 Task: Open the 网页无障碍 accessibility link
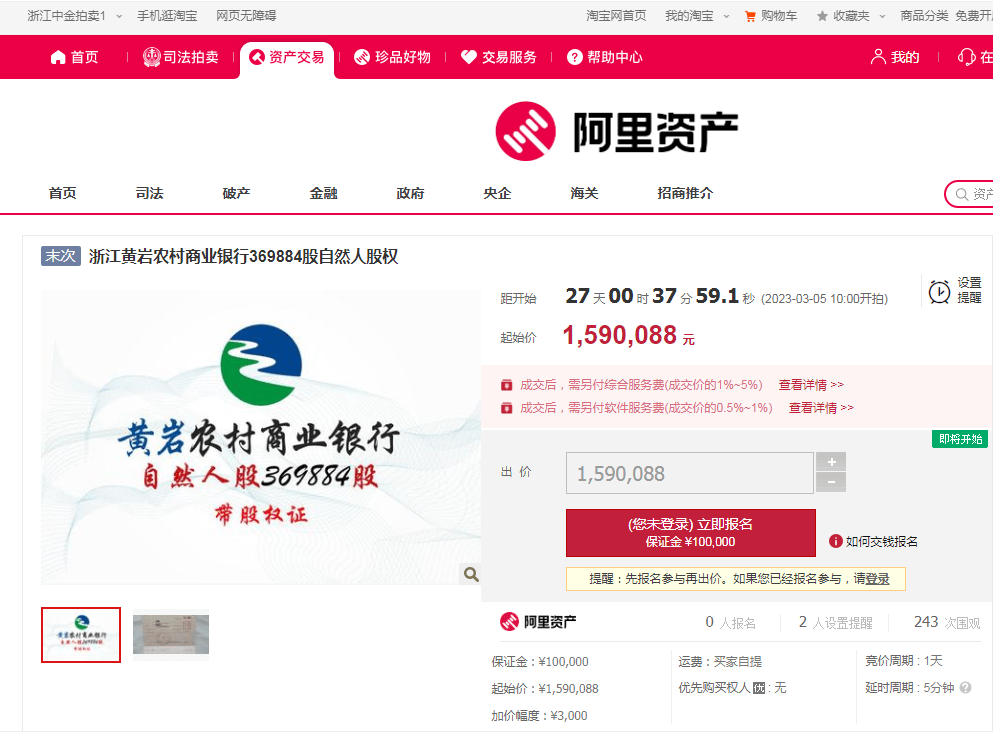[246, 16]
